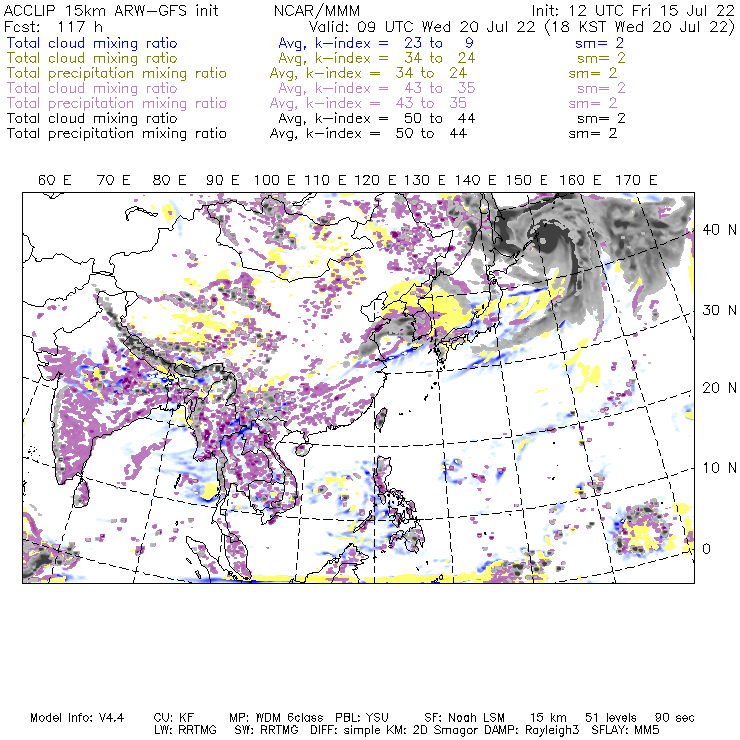Click the blue 'k-index = 23 to 9' value
This screenshot has height=740, width=740.
tap(395, 43)
